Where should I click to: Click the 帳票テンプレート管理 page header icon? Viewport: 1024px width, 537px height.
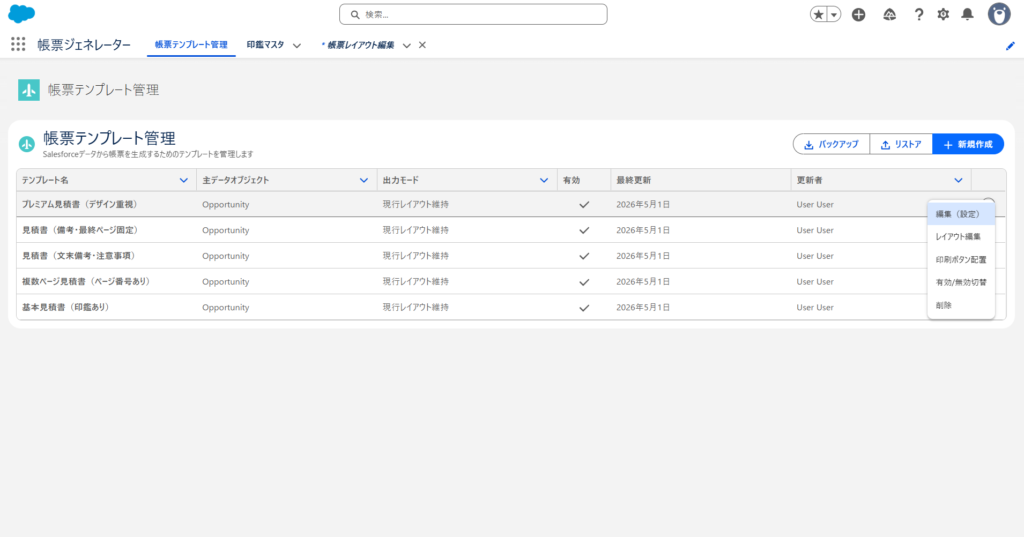click(29, 90)
